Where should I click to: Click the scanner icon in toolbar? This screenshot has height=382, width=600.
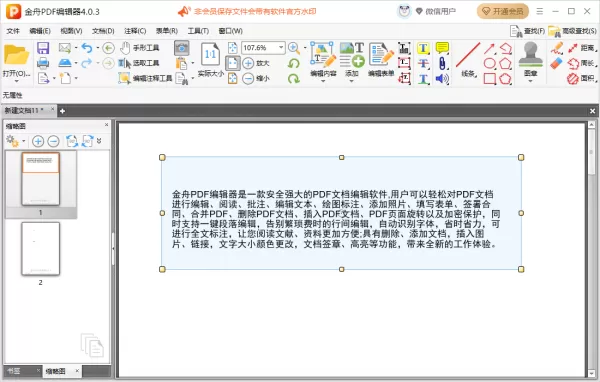[x=65, y=63]
